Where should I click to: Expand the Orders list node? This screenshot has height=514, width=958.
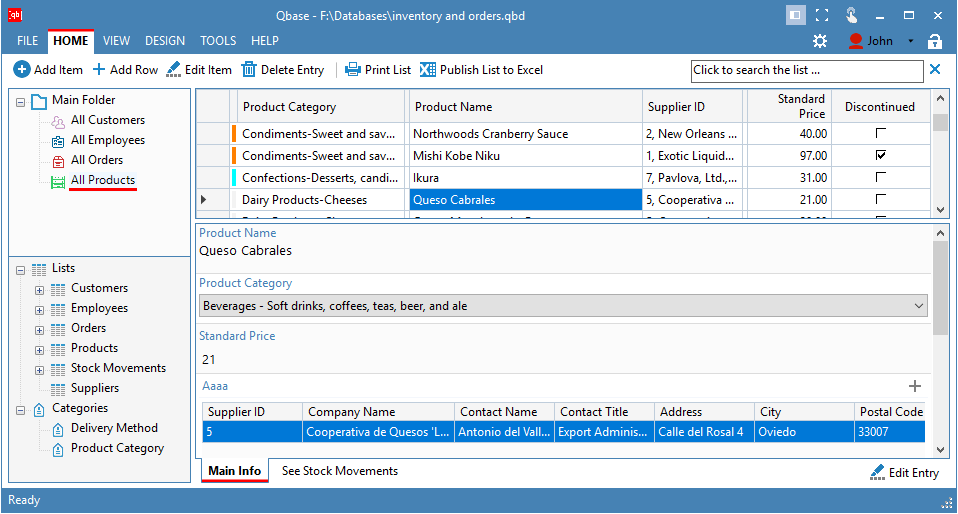tap(40, 331)
